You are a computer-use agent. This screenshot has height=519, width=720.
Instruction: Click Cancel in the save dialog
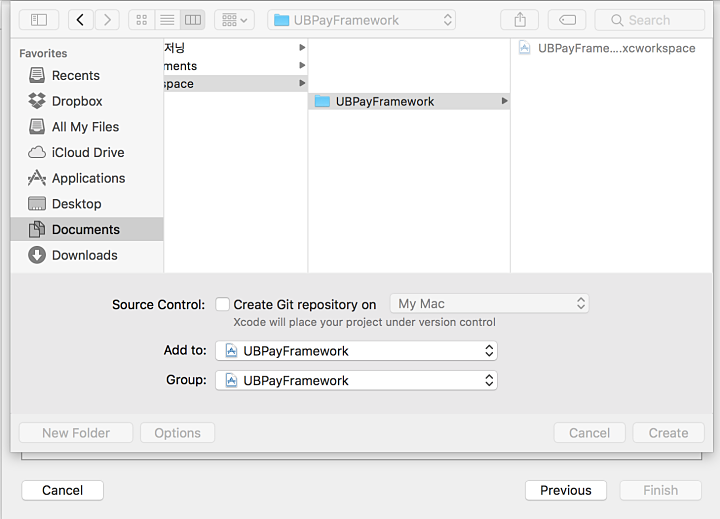pyautogui.click(x=590, y=433)
